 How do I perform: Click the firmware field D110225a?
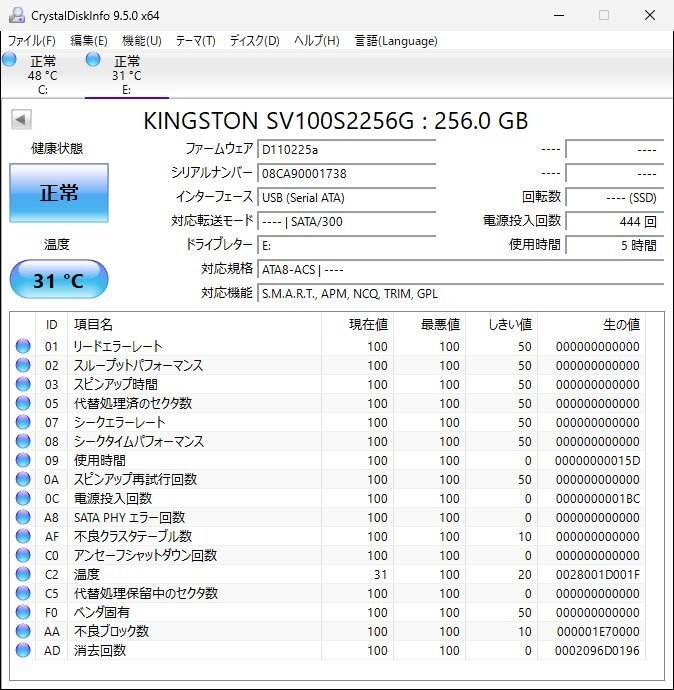click(x=346, y=150)
